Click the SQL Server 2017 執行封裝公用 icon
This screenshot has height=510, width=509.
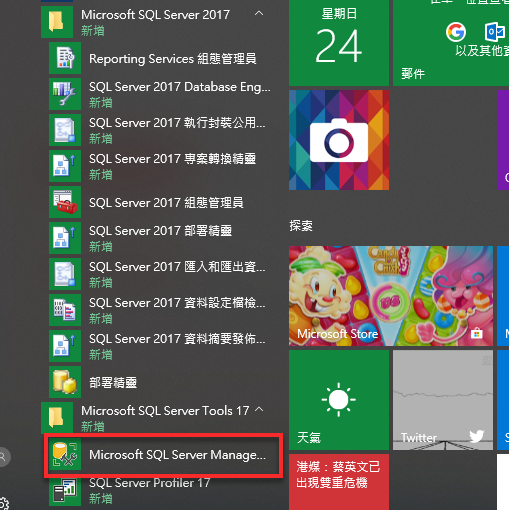(x=65, y=130)
